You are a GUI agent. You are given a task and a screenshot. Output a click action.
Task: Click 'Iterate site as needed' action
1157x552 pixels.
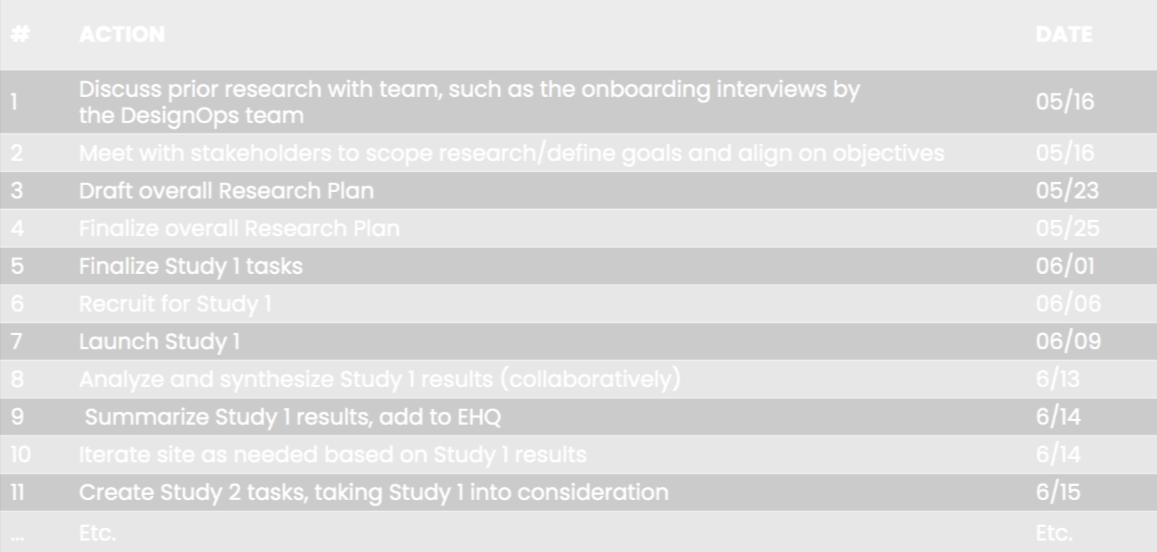tap(332, 455)
